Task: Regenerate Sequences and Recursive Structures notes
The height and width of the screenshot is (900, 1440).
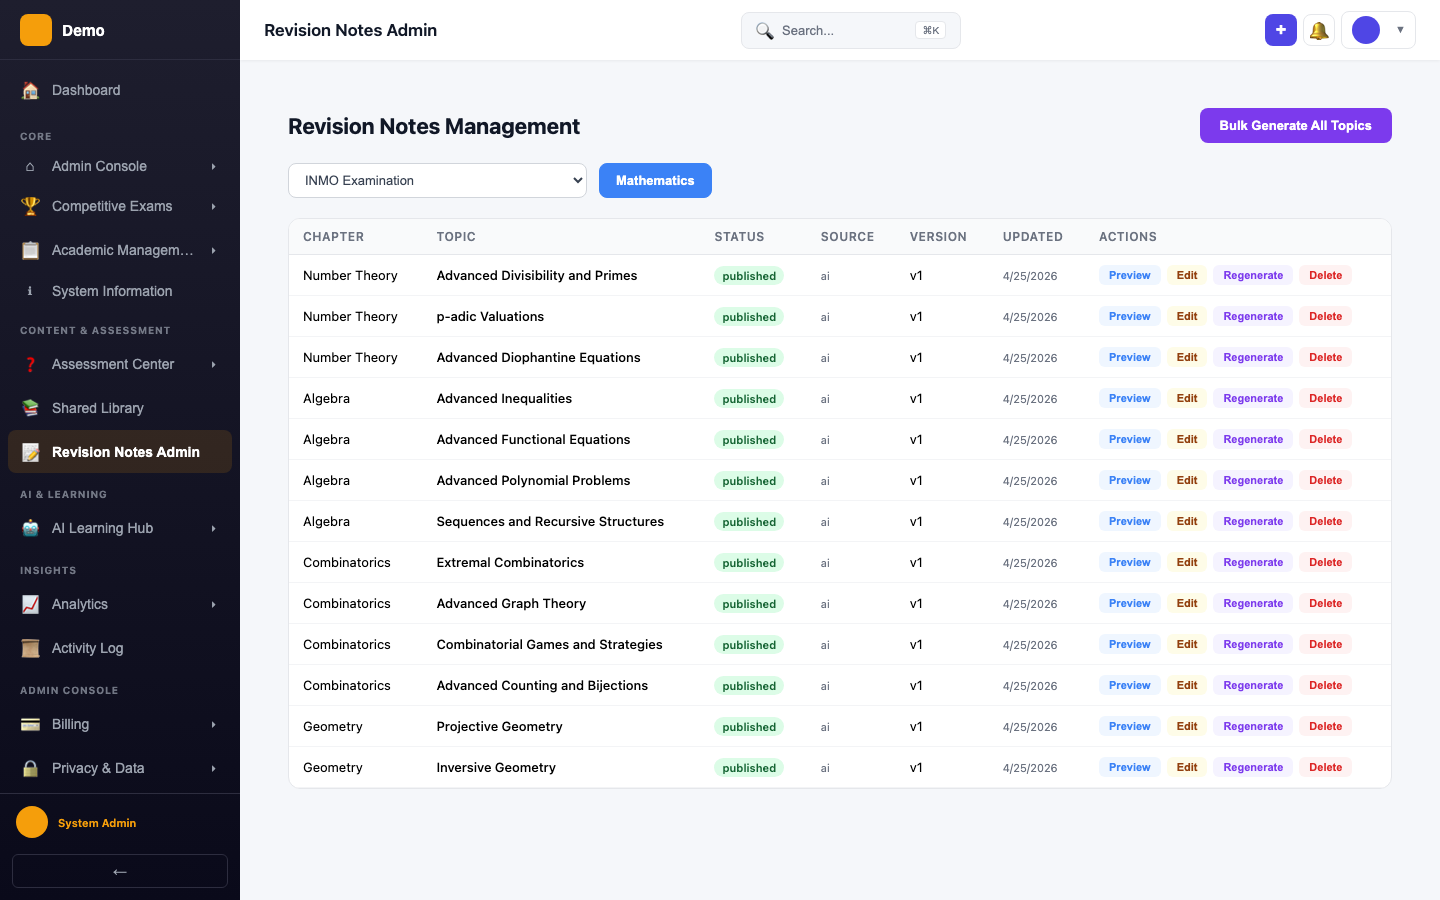Action: tap(1253, 521)
